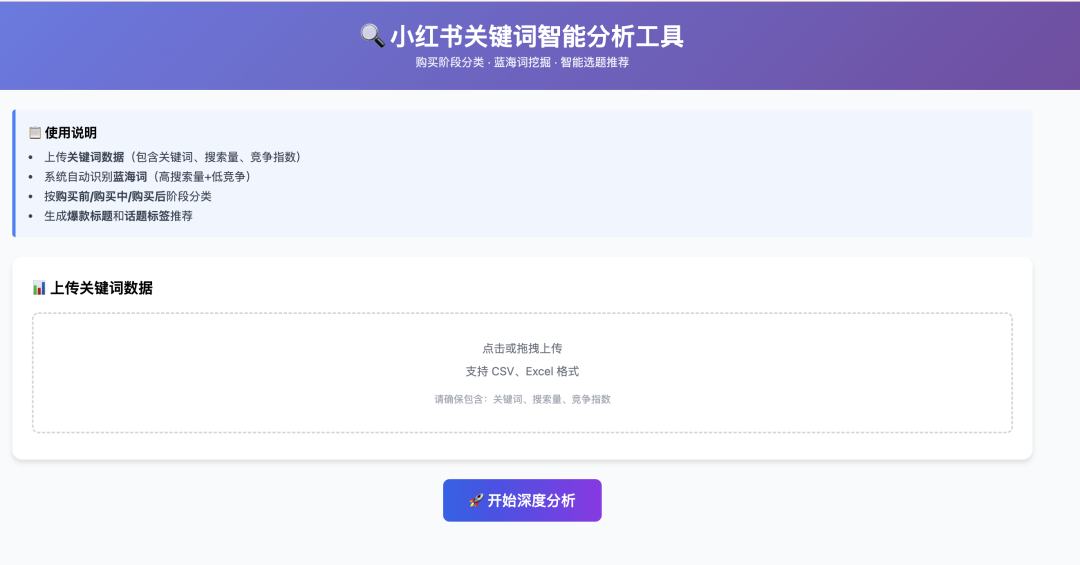Click the bar chart icon beside 上传关键词数据
This screenshot has width=1080, height=565.
[x=39, y=288]
